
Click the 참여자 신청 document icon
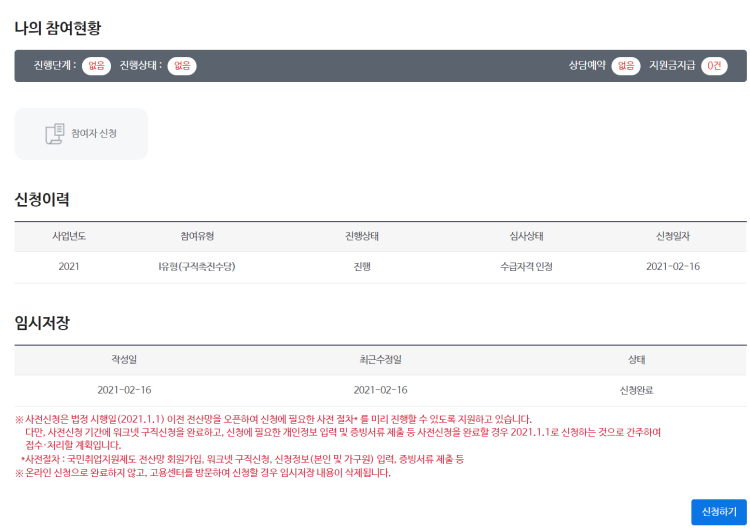[55, 134]
